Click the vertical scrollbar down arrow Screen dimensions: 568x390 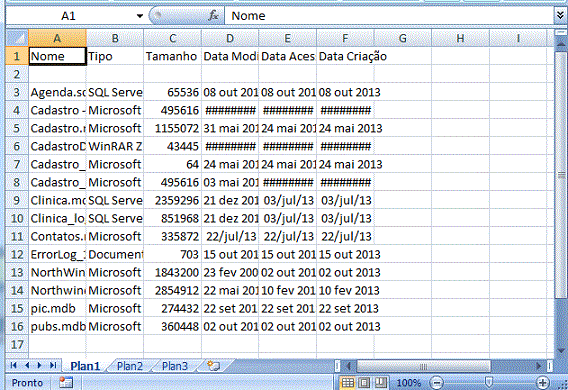click(x=560, y=351)
